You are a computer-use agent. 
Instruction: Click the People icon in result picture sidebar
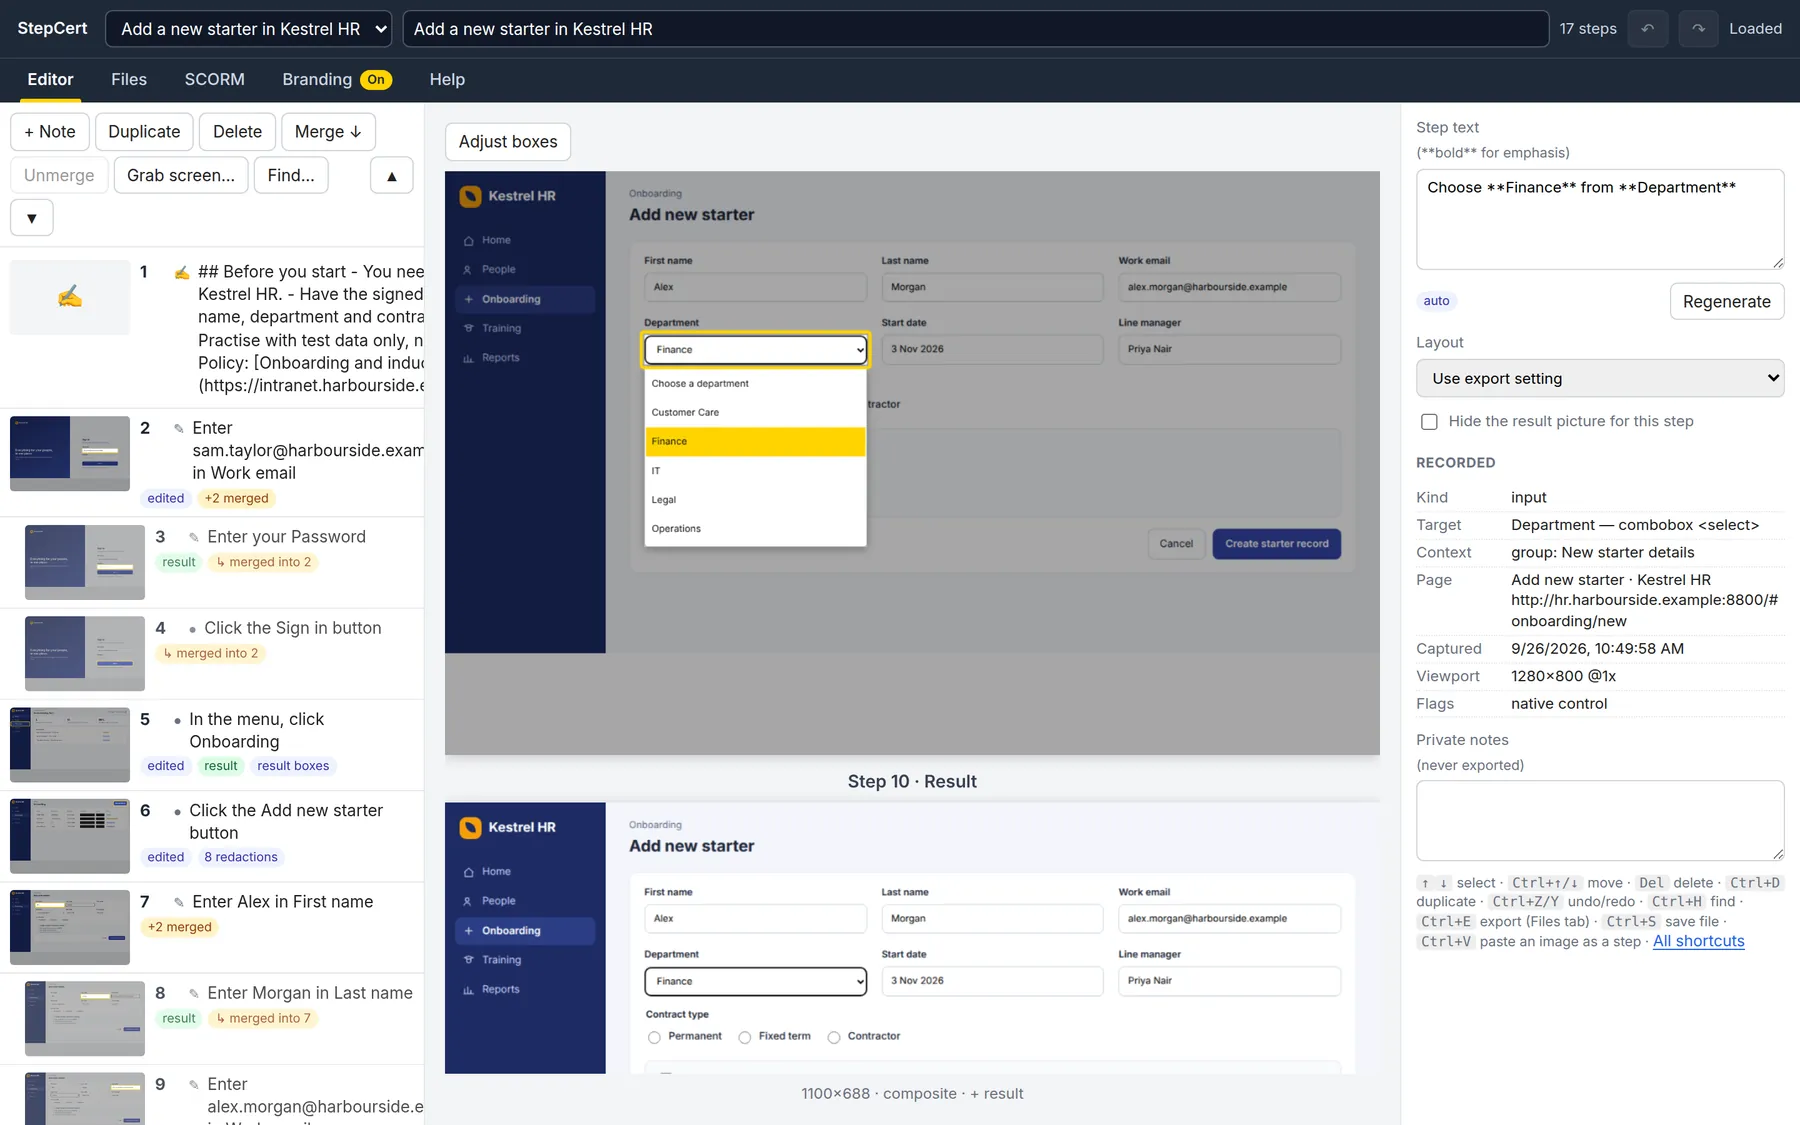468,901
